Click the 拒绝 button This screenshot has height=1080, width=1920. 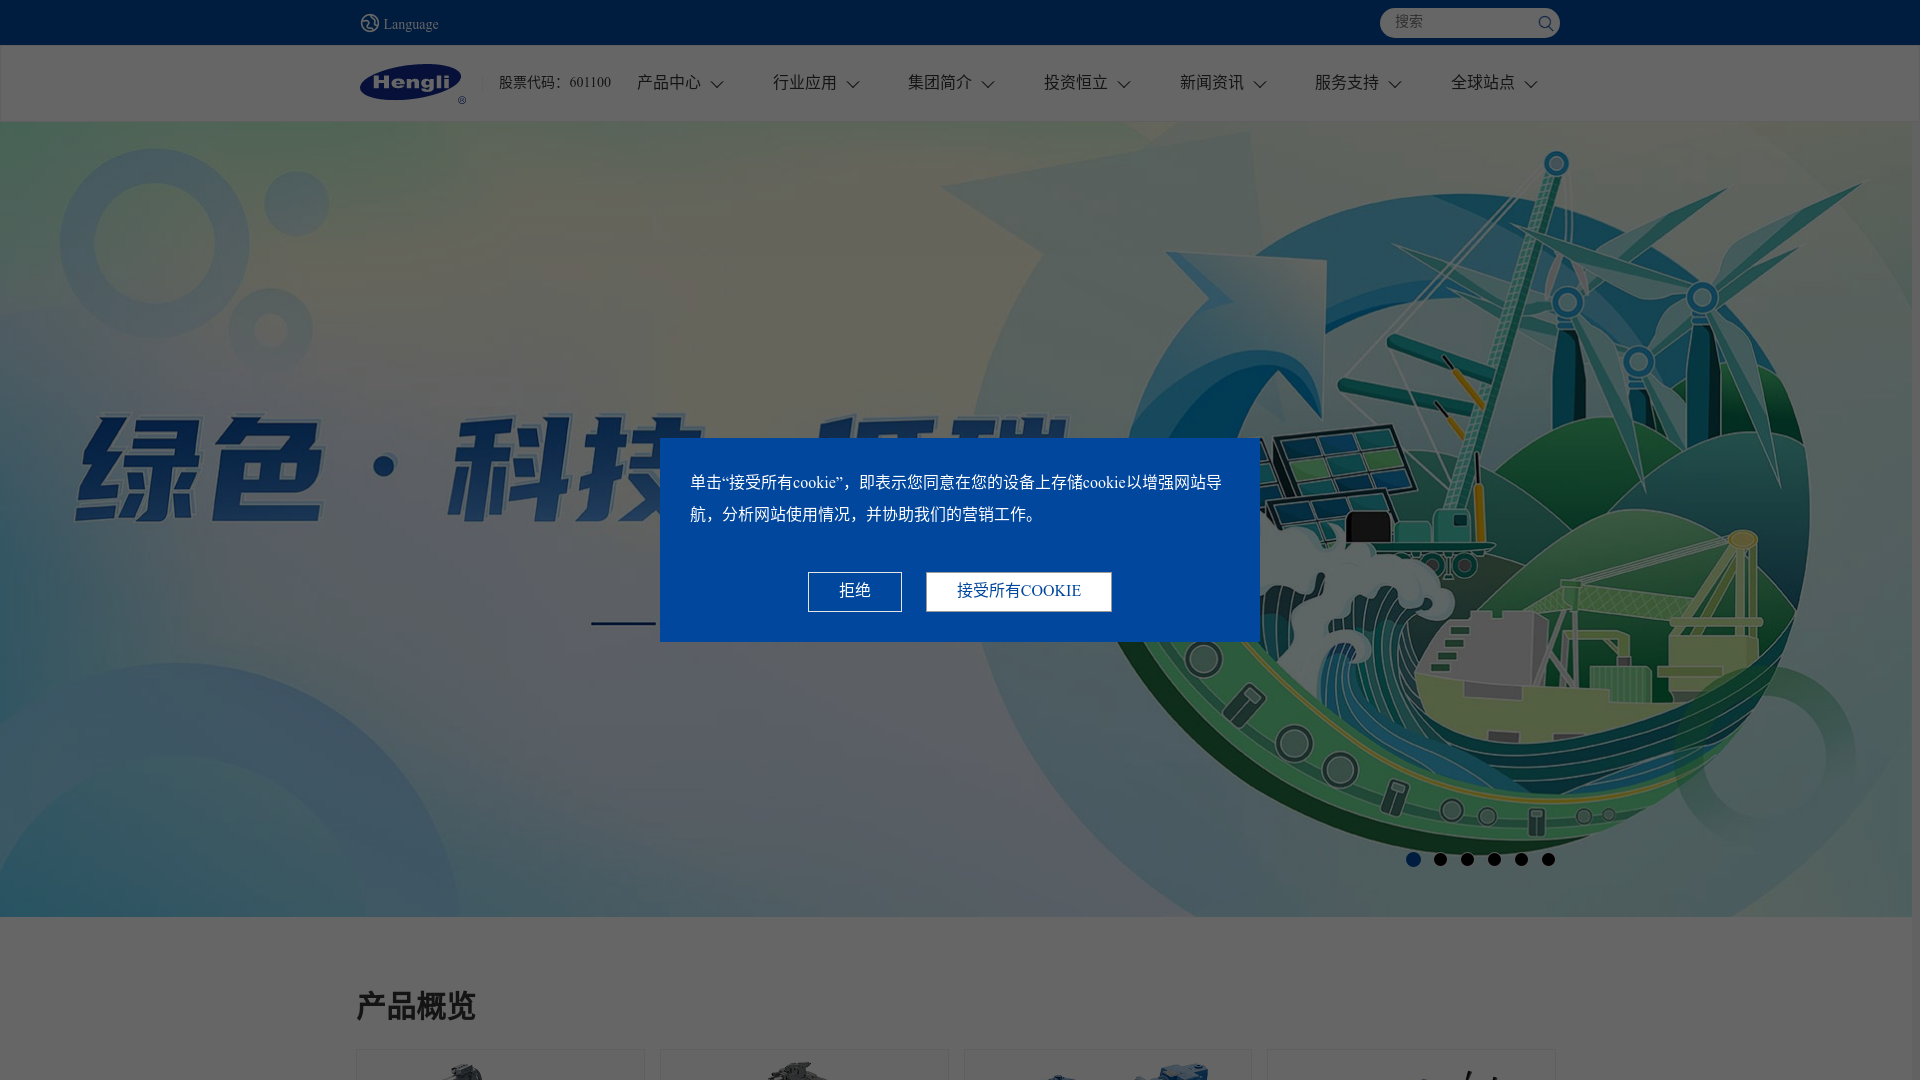coord(855,591)
